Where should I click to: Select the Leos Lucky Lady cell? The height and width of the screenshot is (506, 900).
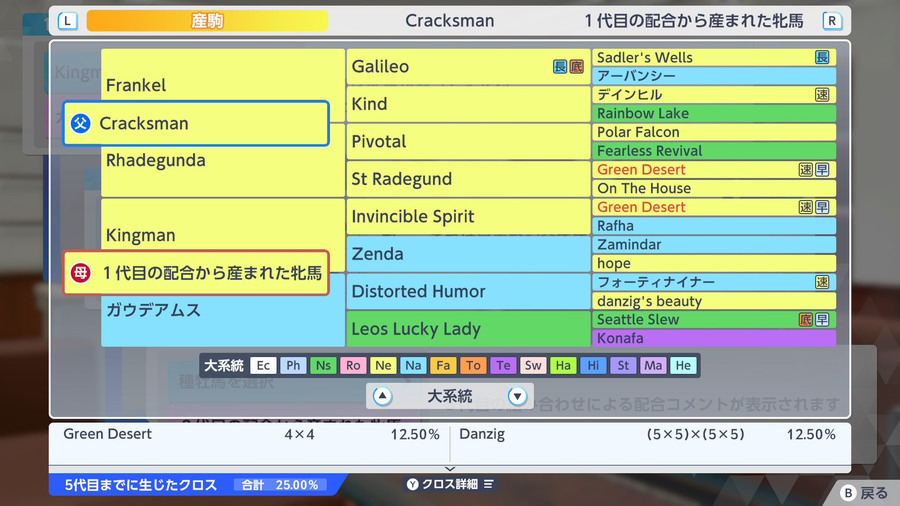tap(468, 329)
